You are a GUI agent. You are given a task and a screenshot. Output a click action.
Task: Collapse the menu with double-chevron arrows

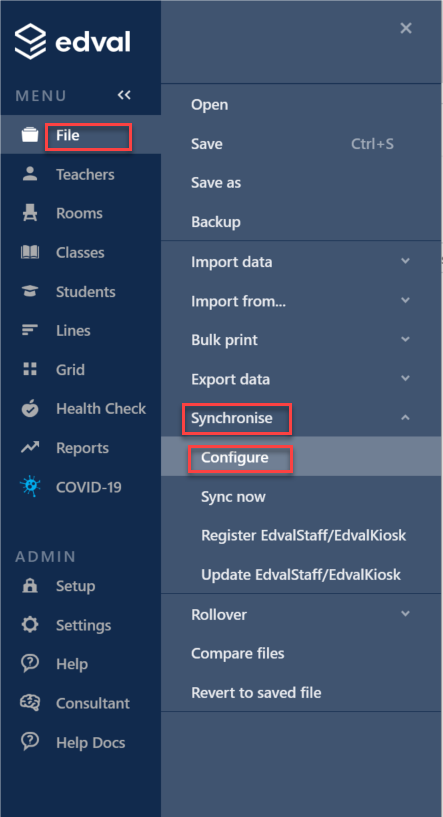coord(124,95)
